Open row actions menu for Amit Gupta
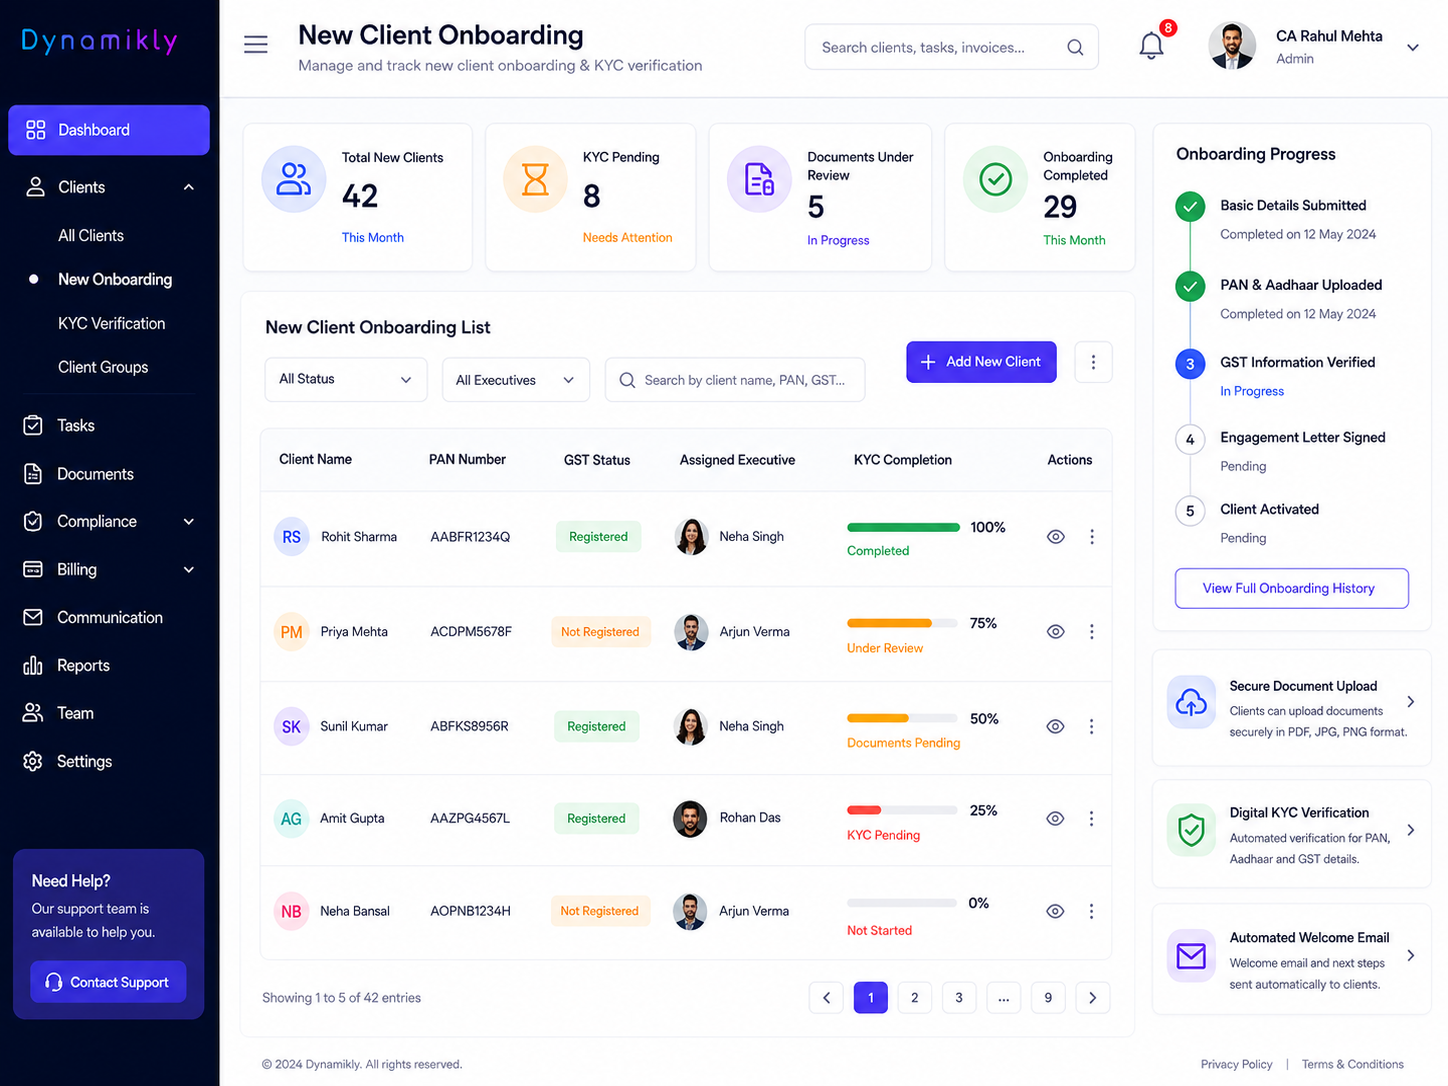 click(1091, 819)
